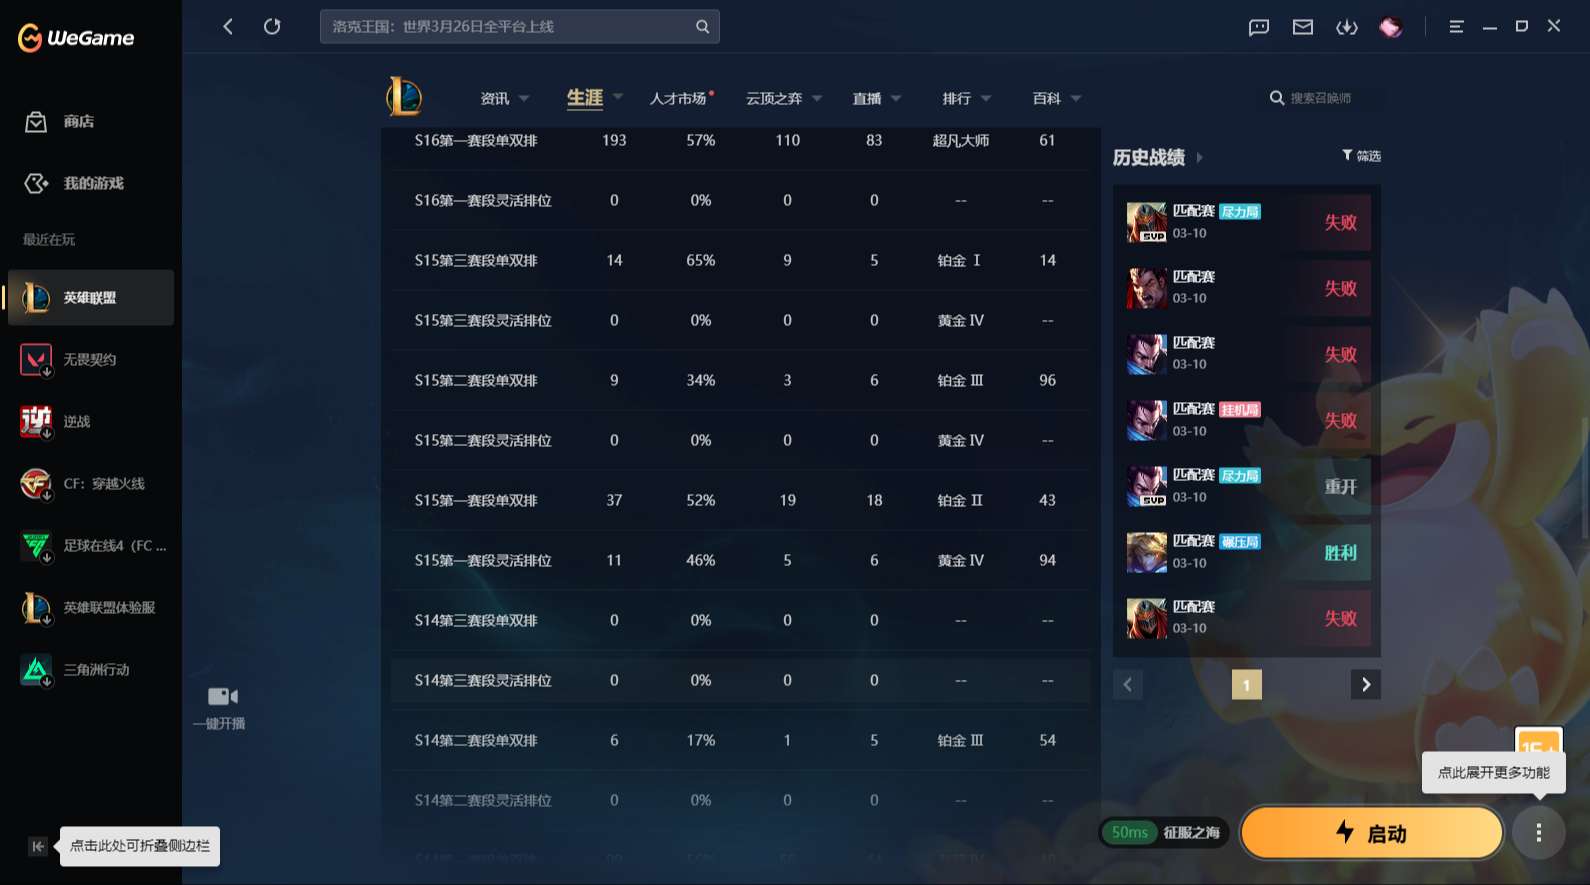Refresh the page with reload icon
The width and height of the screenshot is (1590, 885).
coord(272,27)
